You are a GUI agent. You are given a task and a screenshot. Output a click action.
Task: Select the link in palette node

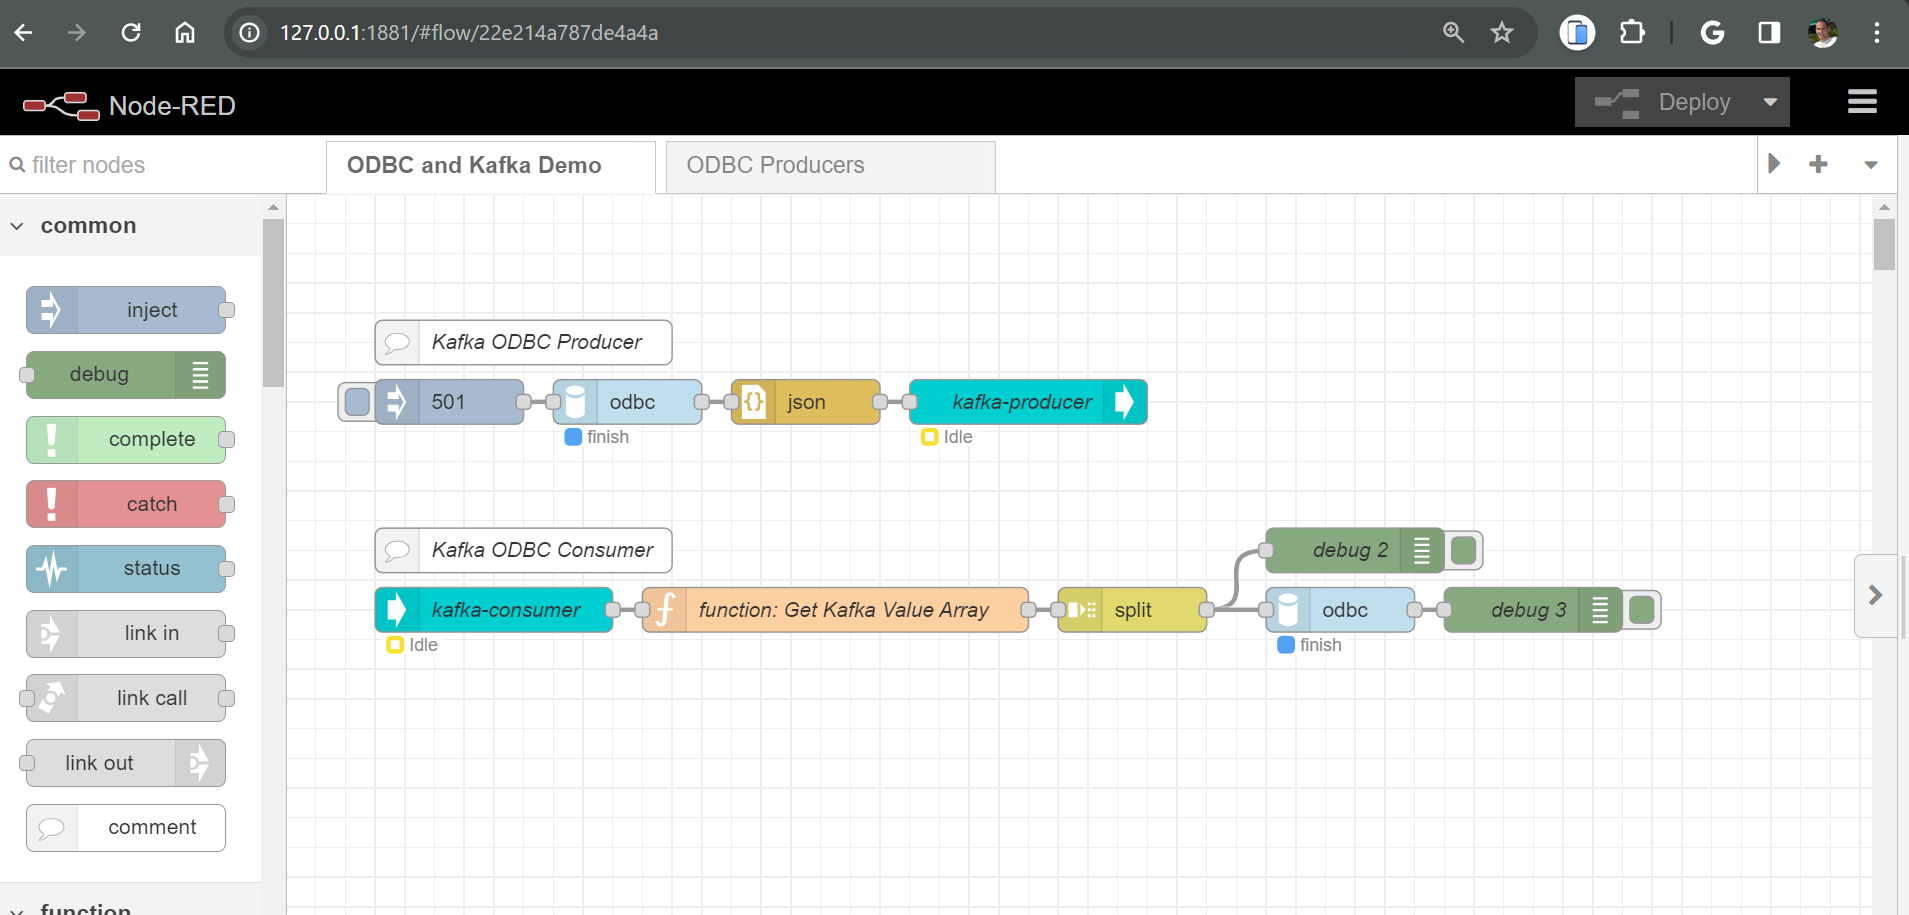126,634
